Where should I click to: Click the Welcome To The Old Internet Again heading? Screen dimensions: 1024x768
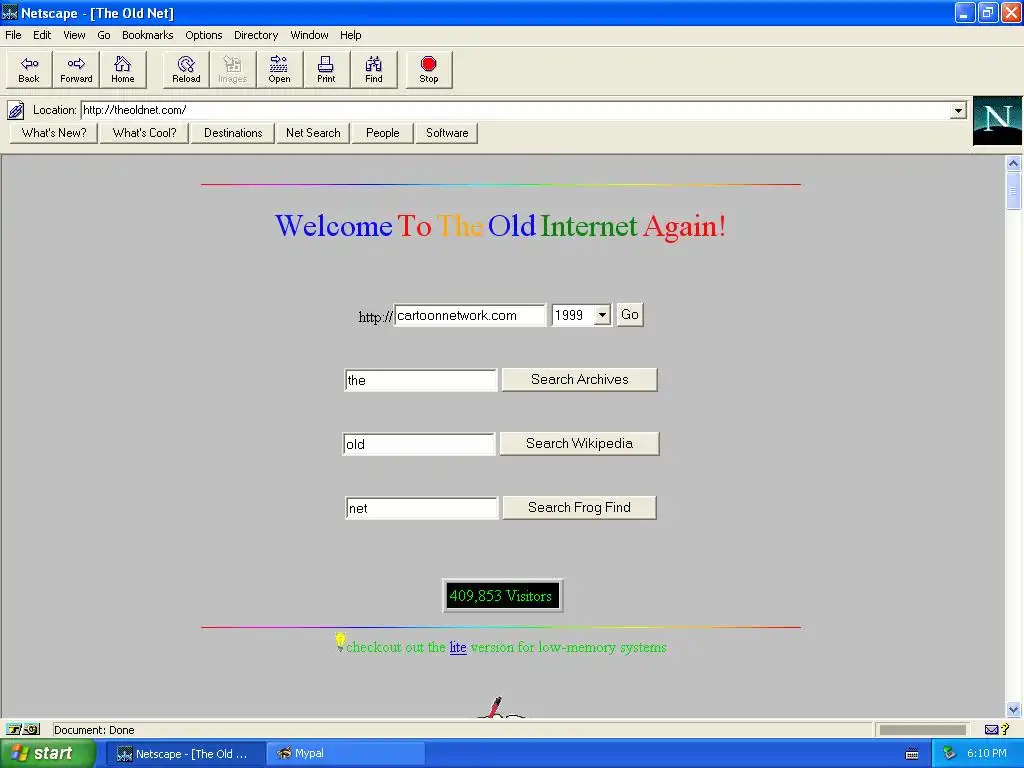500,226
